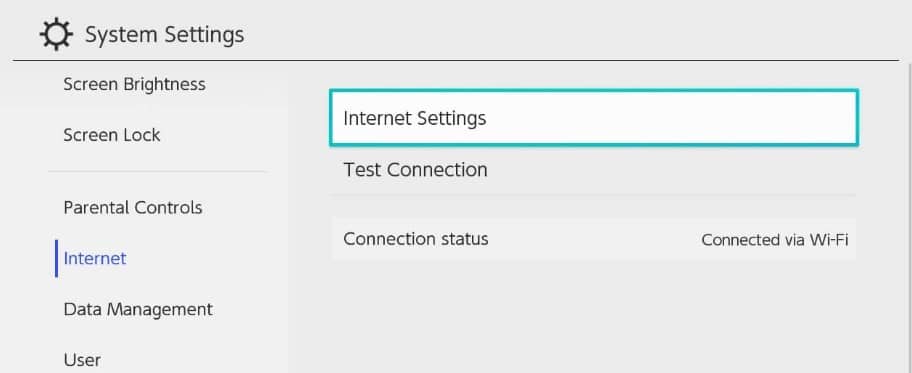Open the User settings category
The height and width of the screenshot is (373, 912).
tap(82, 360)
